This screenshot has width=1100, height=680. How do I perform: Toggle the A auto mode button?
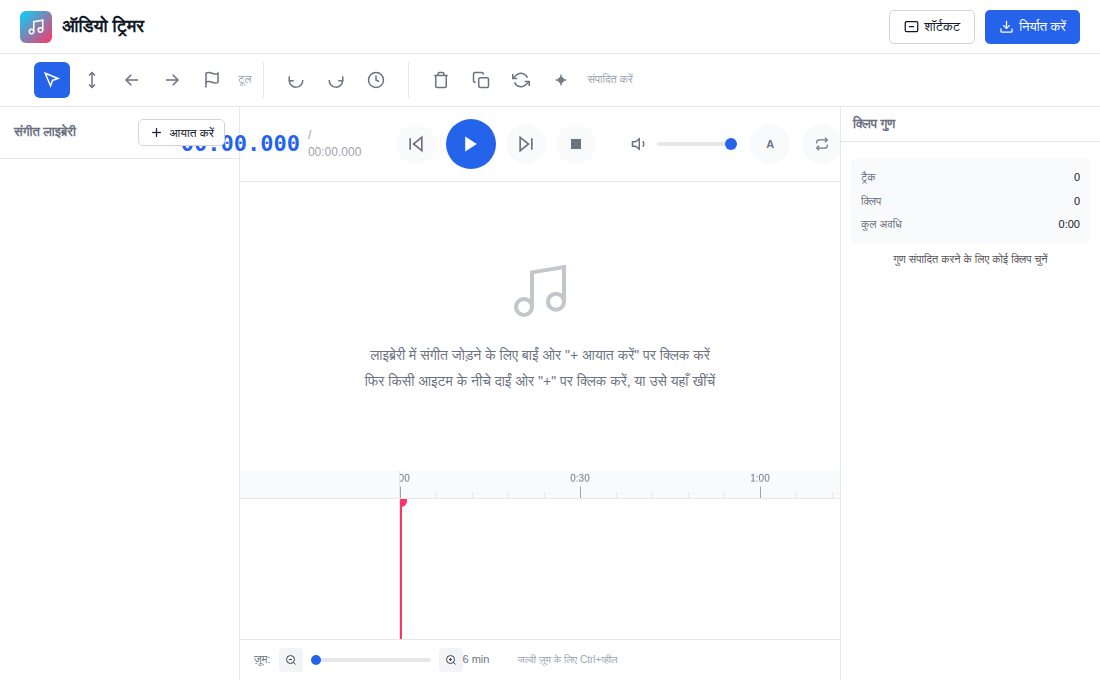tap(770, 144)
